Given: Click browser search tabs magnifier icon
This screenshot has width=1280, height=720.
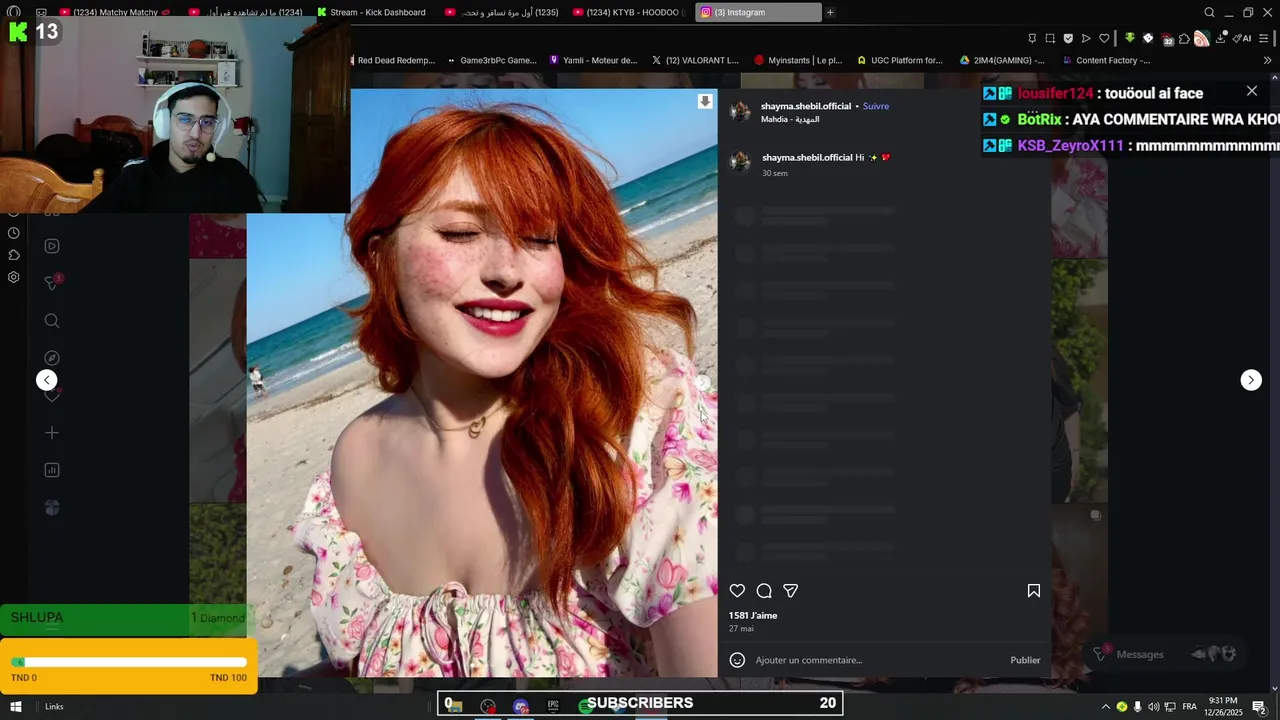Looking at the screenshot, I should tap(1209, 12).
